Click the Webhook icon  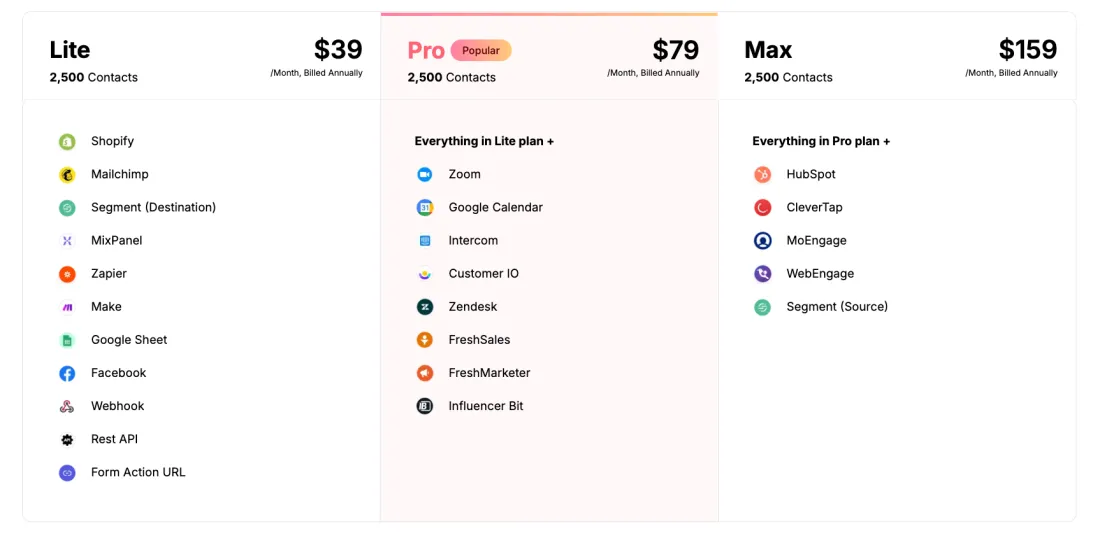click(x=67, y=406)
